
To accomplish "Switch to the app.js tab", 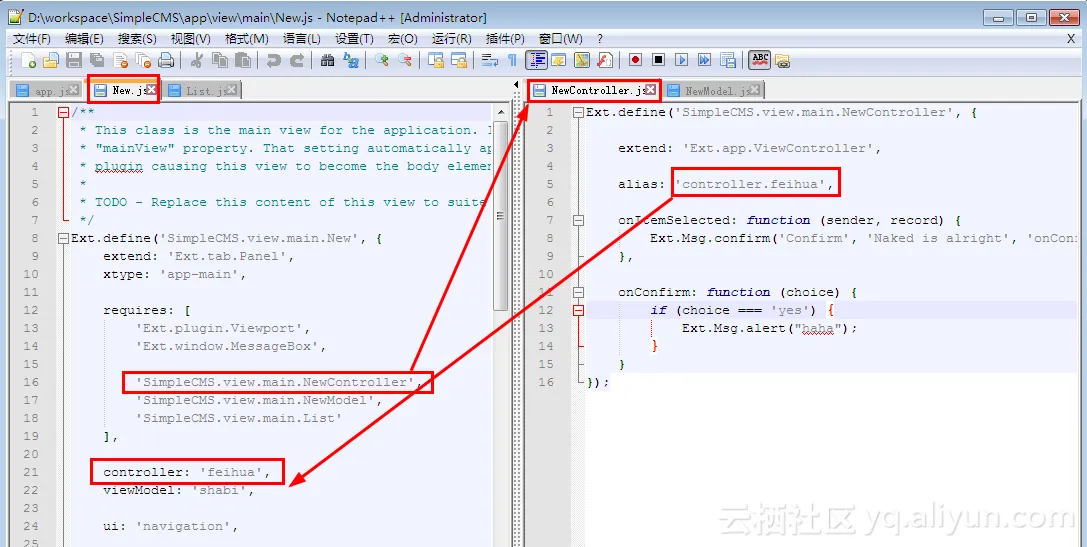I will coord(44,91).
